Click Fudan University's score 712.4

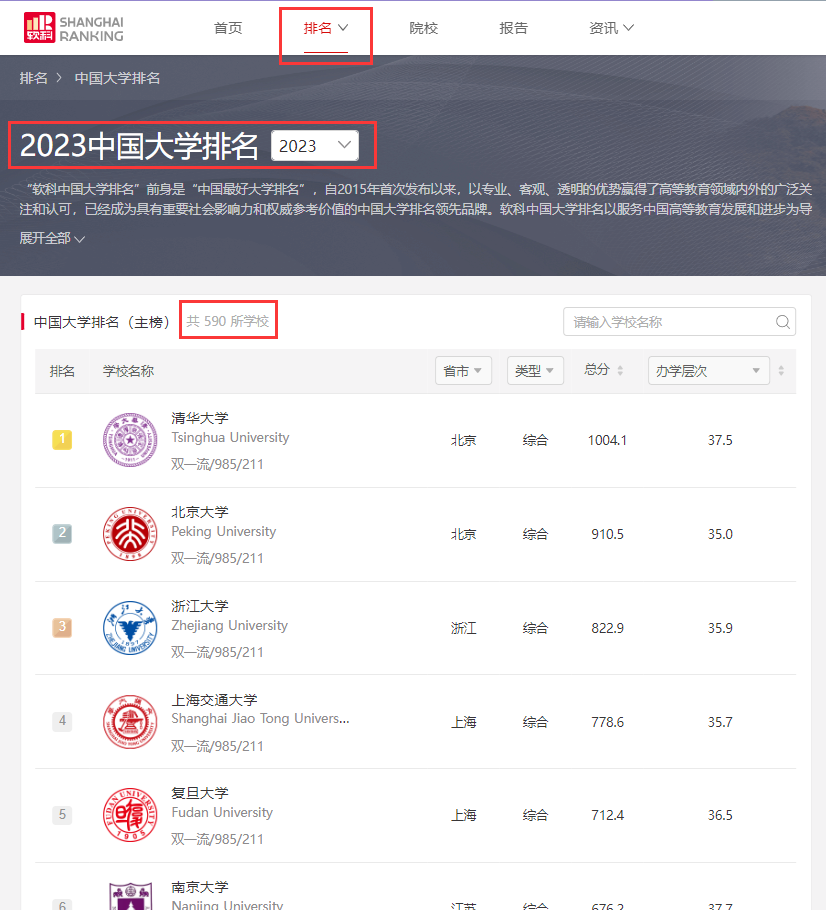(x=607, y=815)
